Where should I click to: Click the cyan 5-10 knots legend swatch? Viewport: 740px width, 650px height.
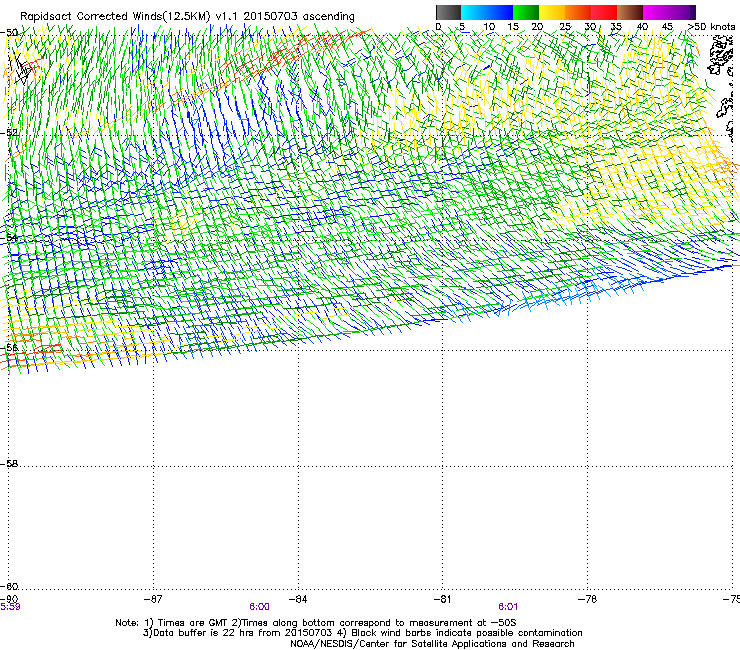[x=474, y=12]
